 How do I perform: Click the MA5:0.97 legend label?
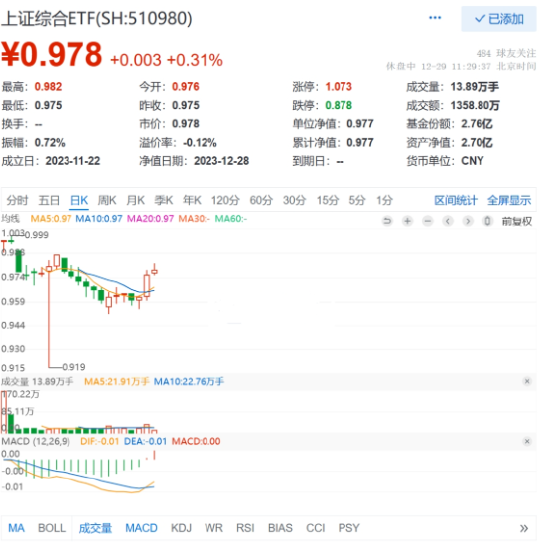tap(51, 219)
